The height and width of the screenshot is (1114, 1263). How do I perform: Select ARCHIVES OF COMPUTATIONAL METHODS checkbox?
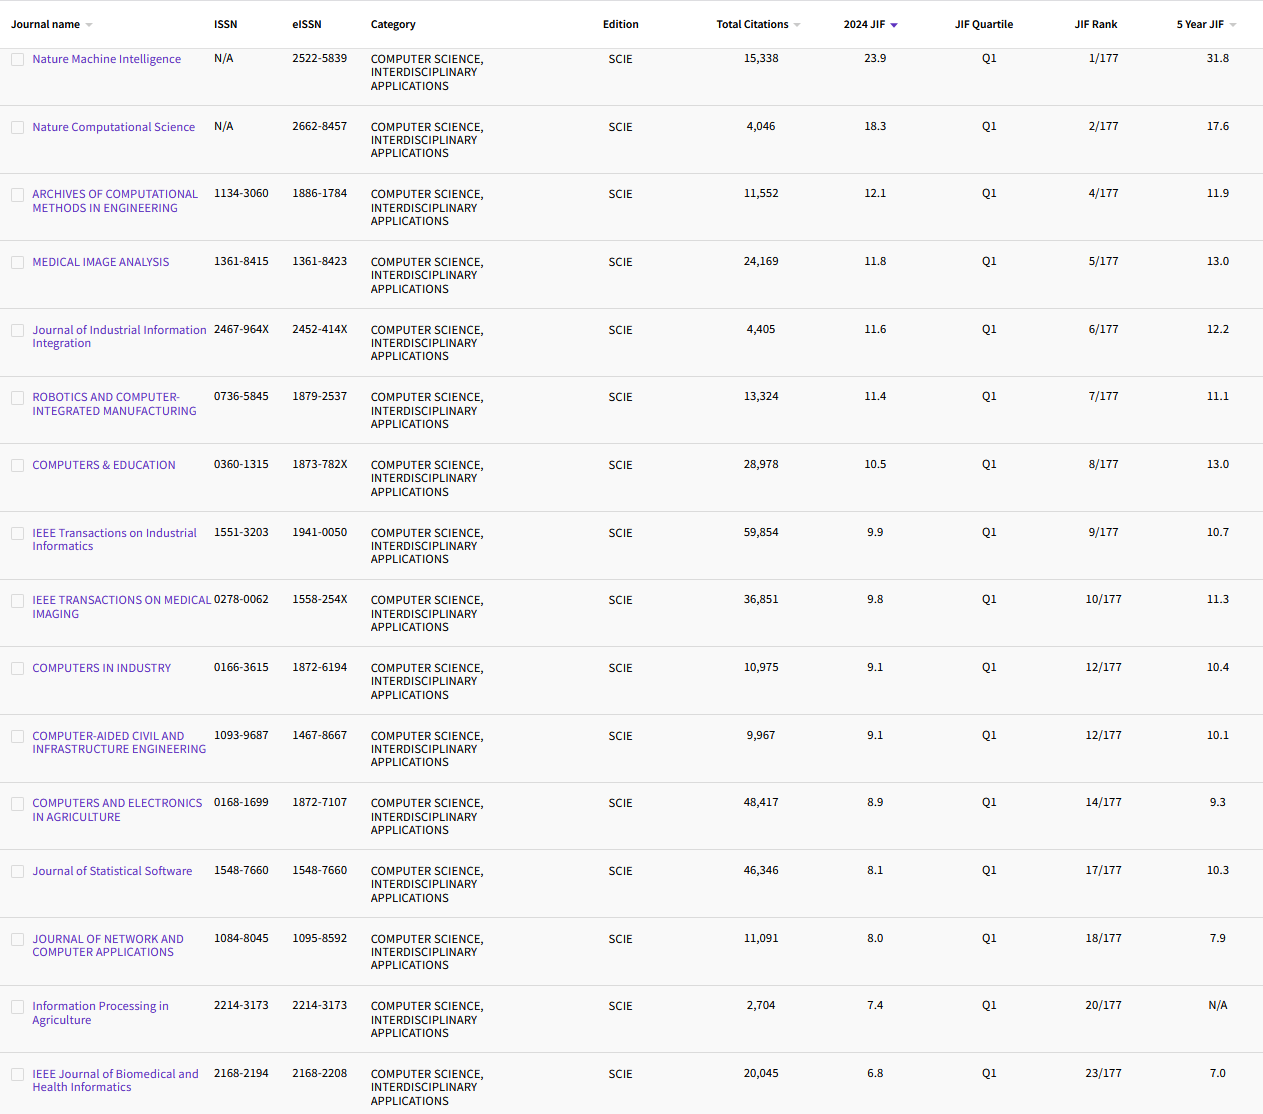(17, 194)
